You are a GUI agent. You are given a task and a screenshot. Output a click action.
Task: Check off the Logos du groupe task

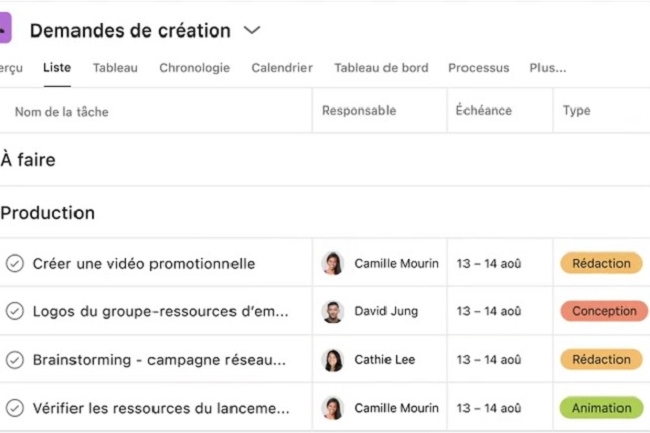(x=15, y=311)
